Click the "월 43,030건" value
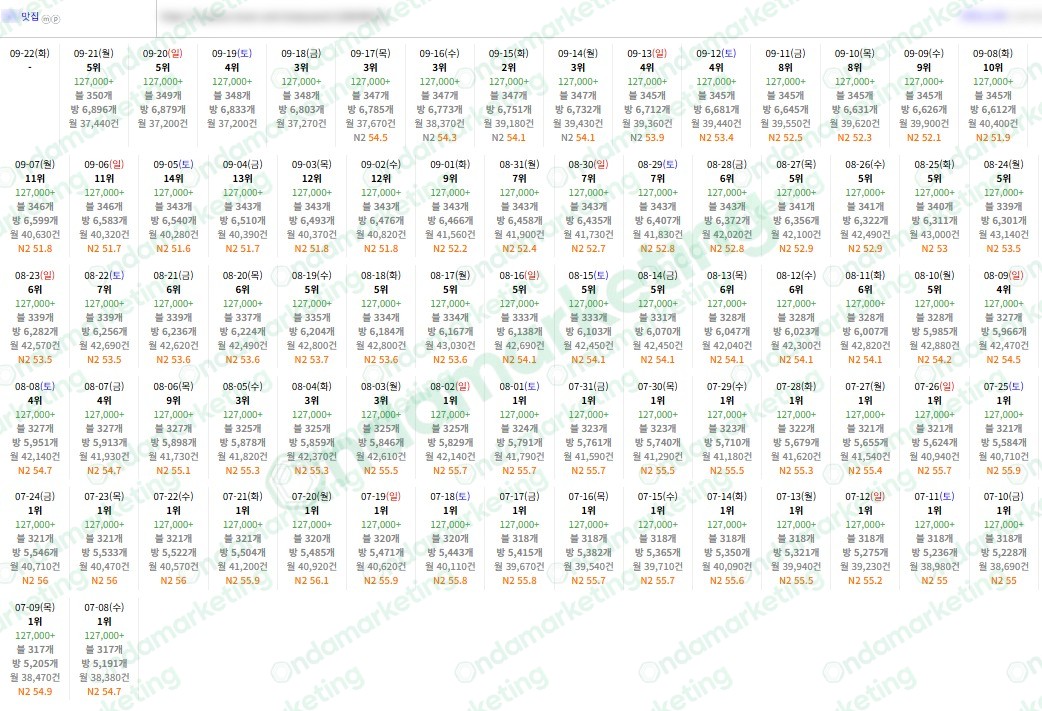Viewport: 1042px width, 711px height. pyautogui.click(x=450, y=346)
